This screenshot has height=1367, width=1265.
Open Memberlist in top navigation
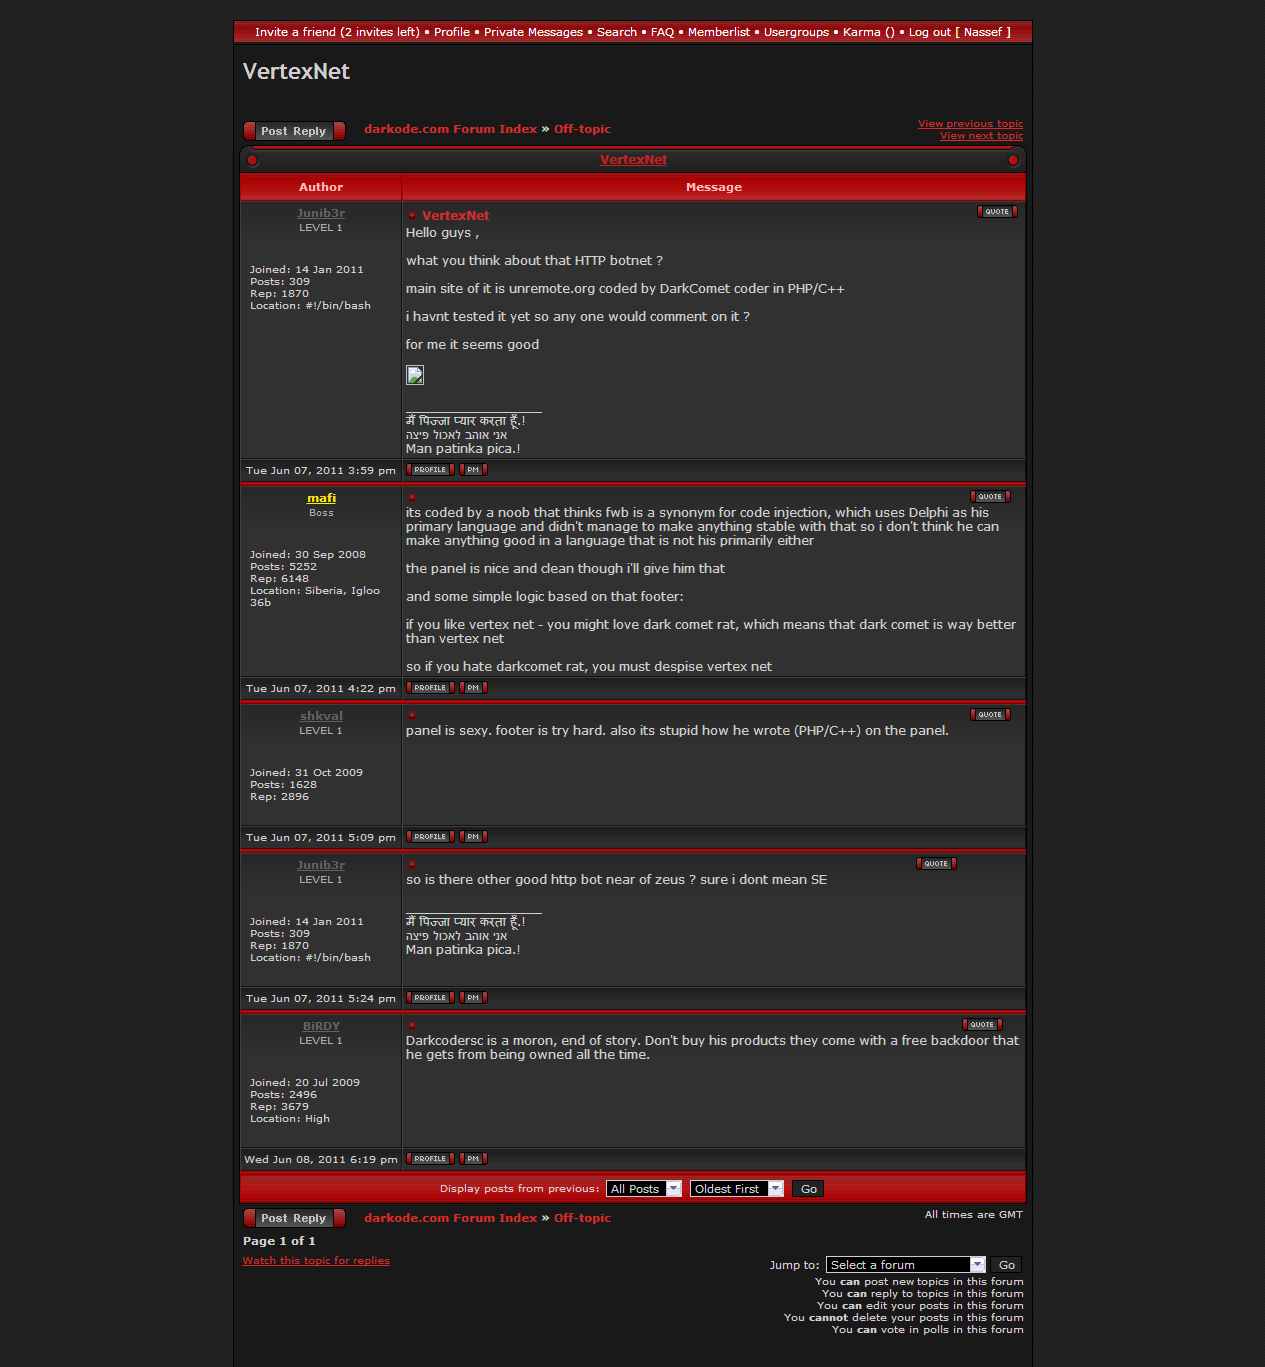point(718,32)
